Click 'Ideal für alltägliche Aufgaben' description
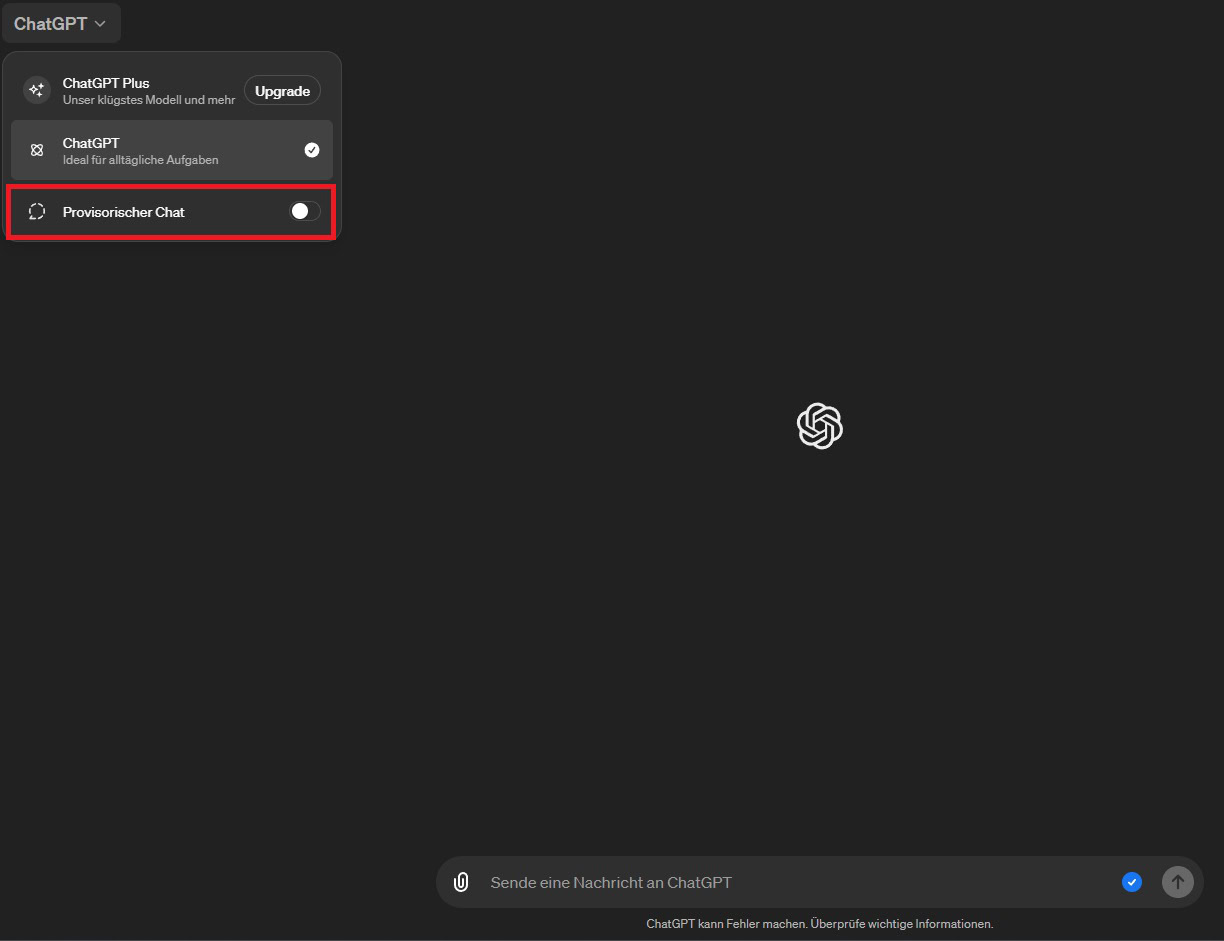Viewport: 1224px width, 941px height. tap(140, 160)
